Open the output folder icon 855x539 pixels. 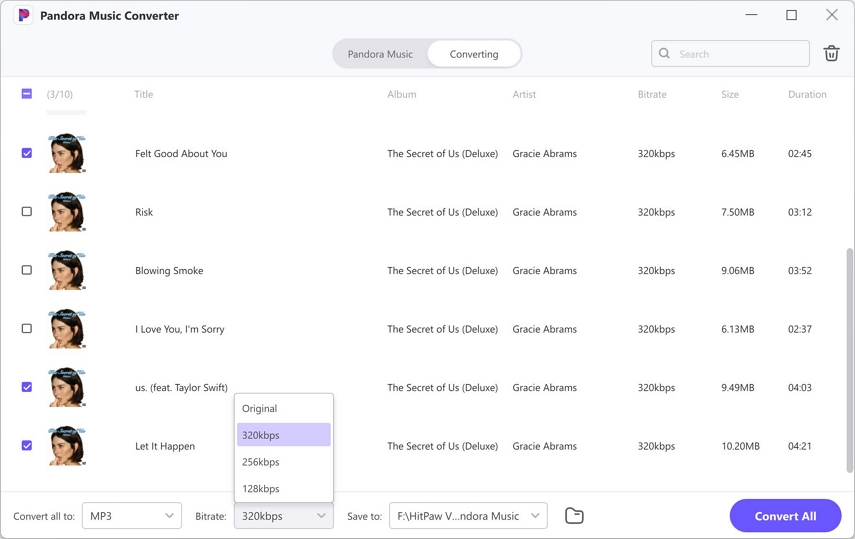tap(574, 516)
